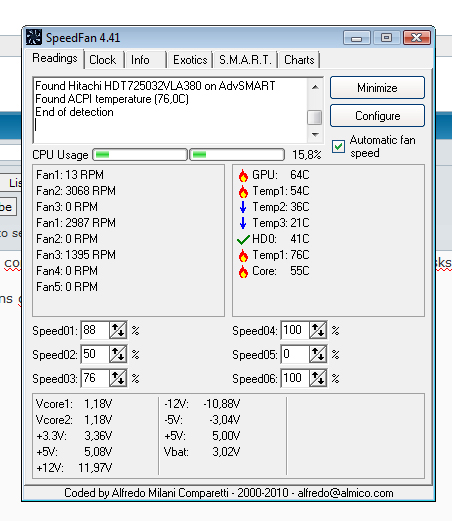Click 'Found ACPI temperature (76,0C)' log line
Screen dimensions: 452x521
112,99
